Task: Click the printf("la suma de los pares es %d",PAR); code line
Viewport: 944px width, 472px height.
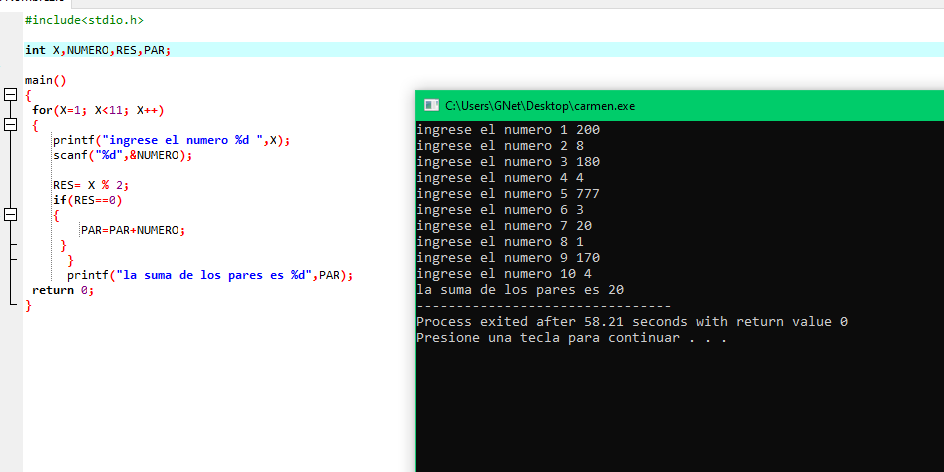Action: pyautogui.click(x=210, y=276)
